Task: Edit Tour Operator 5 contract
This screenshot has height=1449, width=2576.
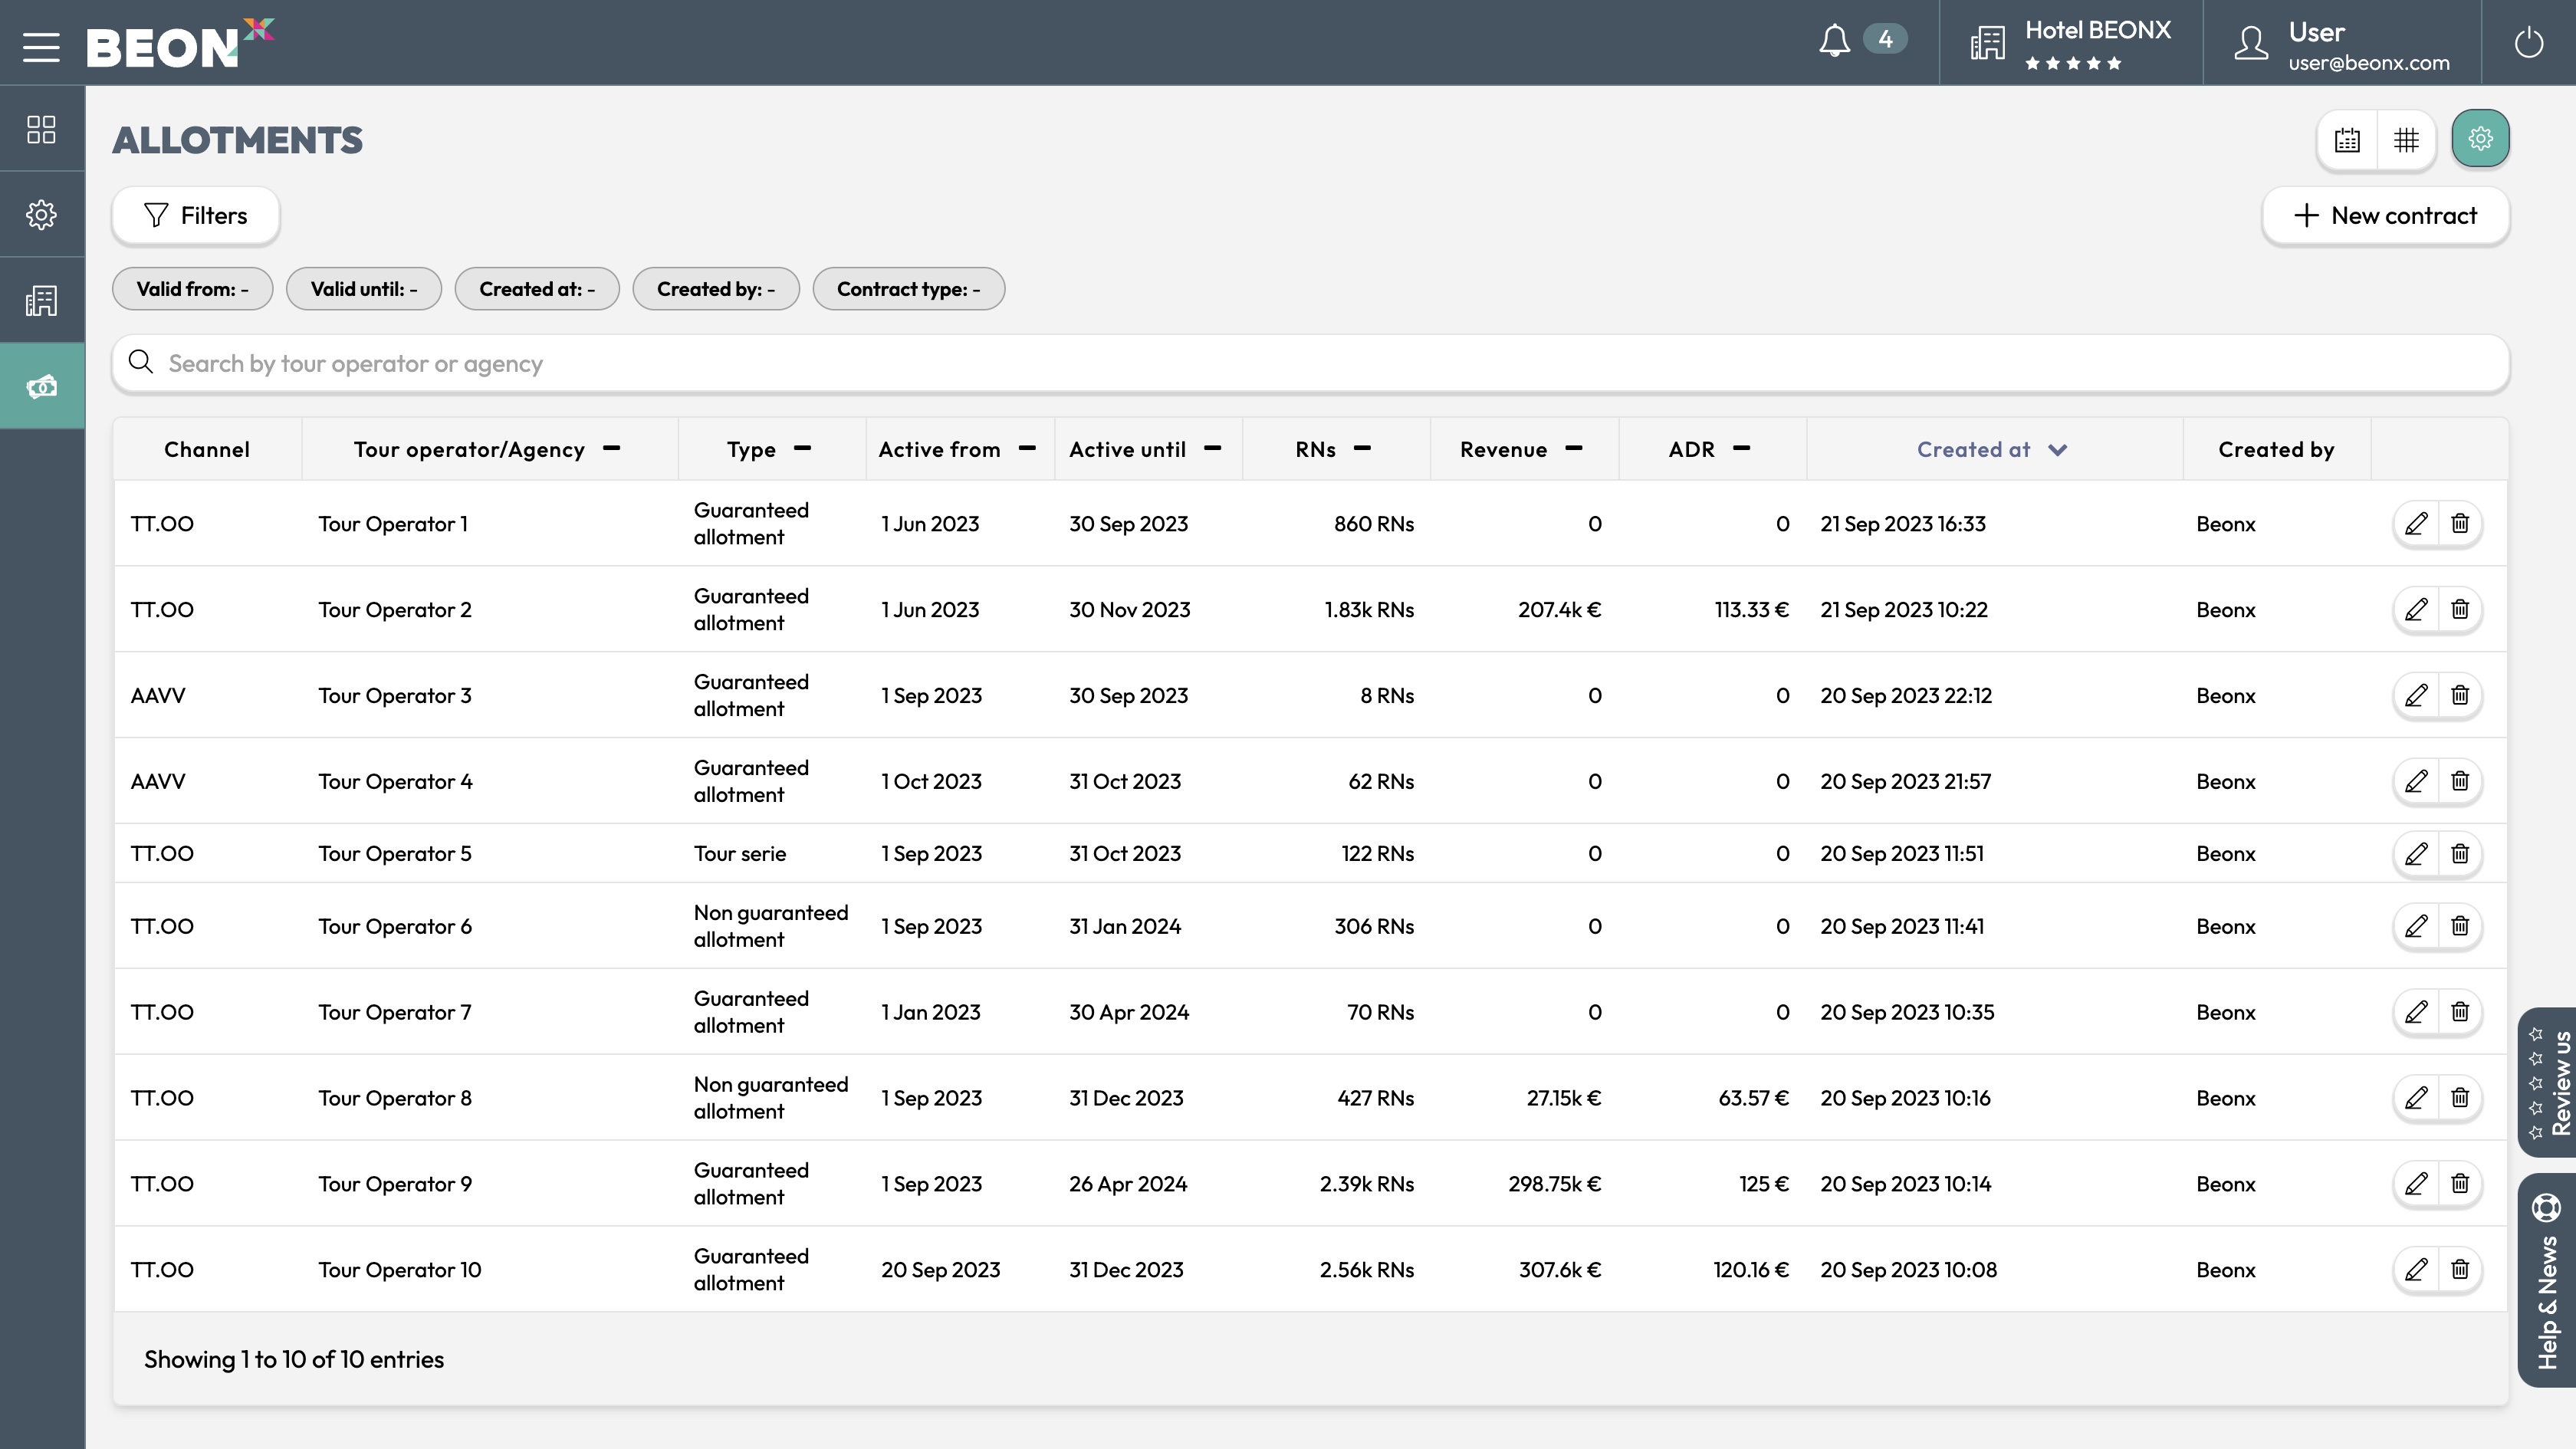Action: pyautogui.click(x=2416, y=853)
